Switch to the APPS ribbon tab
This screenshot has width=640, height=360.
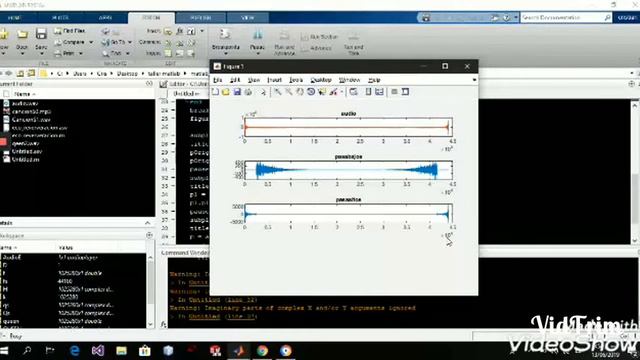click(105, 18)
